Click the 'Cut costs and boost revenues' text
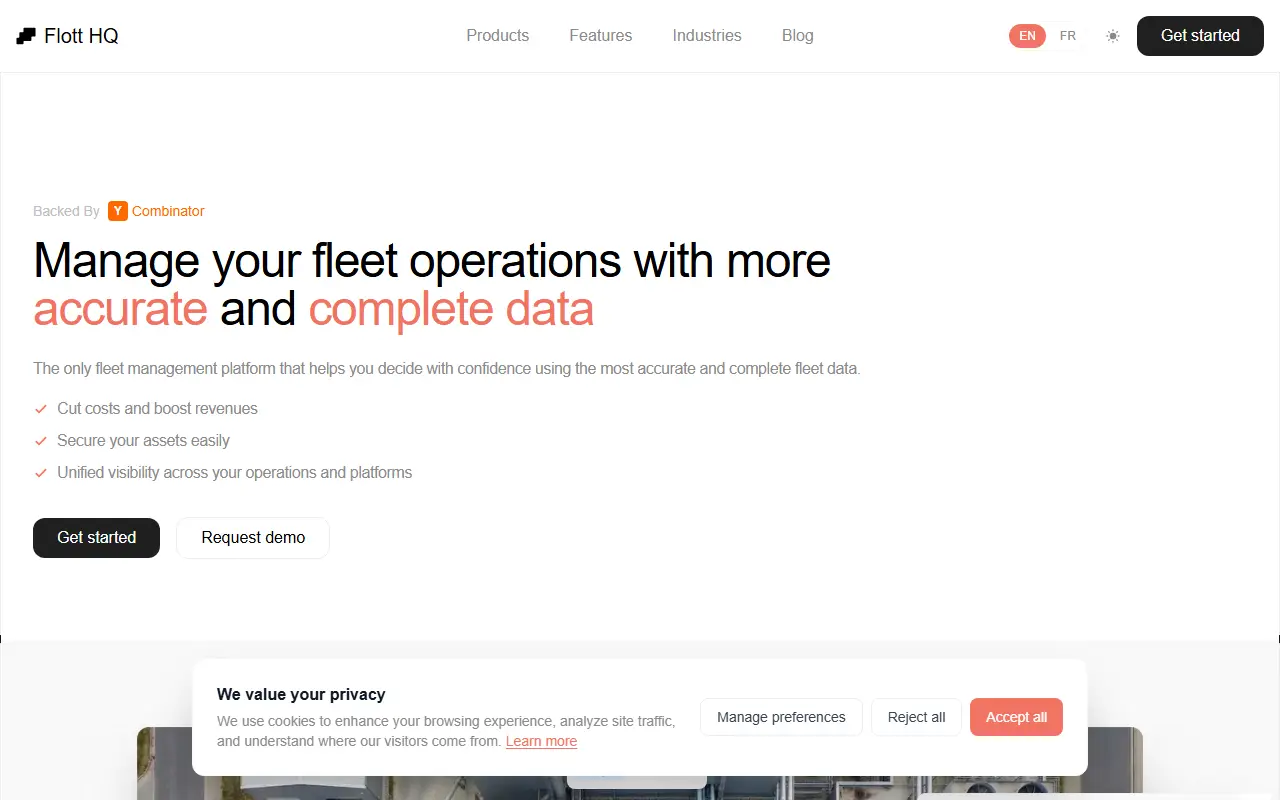This screenshot has width=1280, height=800. pos(157,409)
